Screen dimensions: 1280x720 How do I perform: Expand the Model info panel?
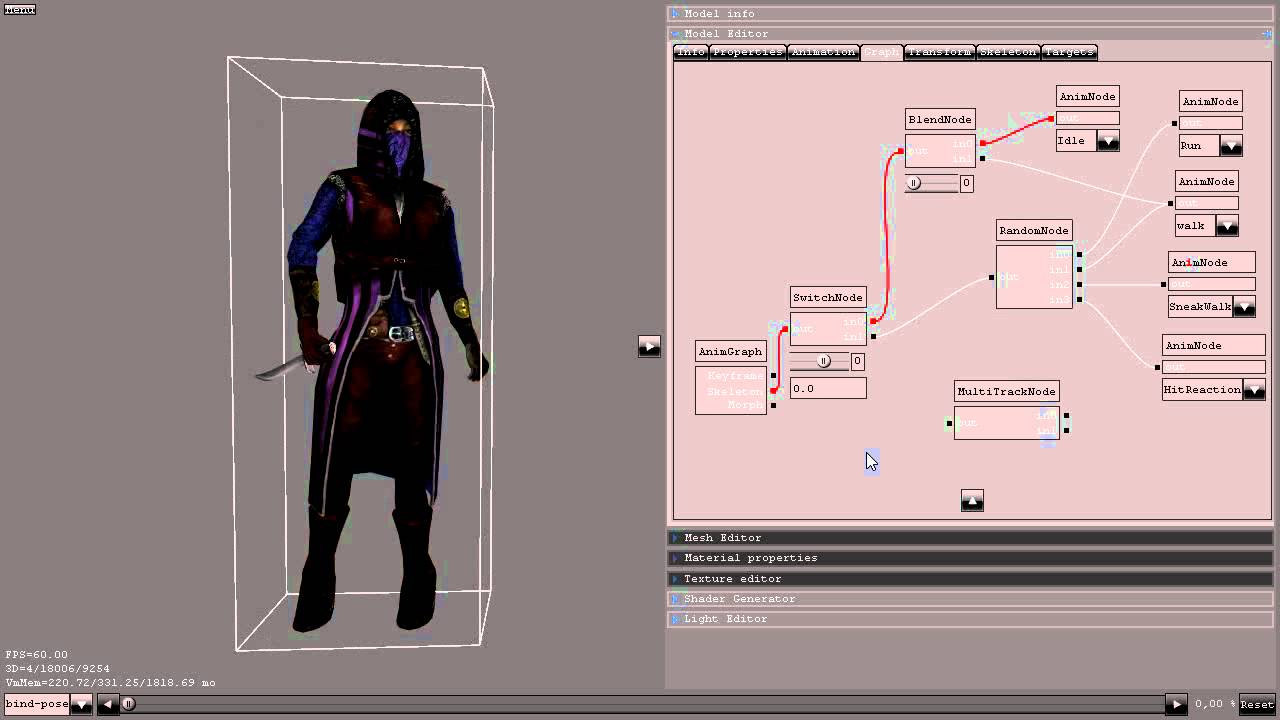(x=970, y=14)
